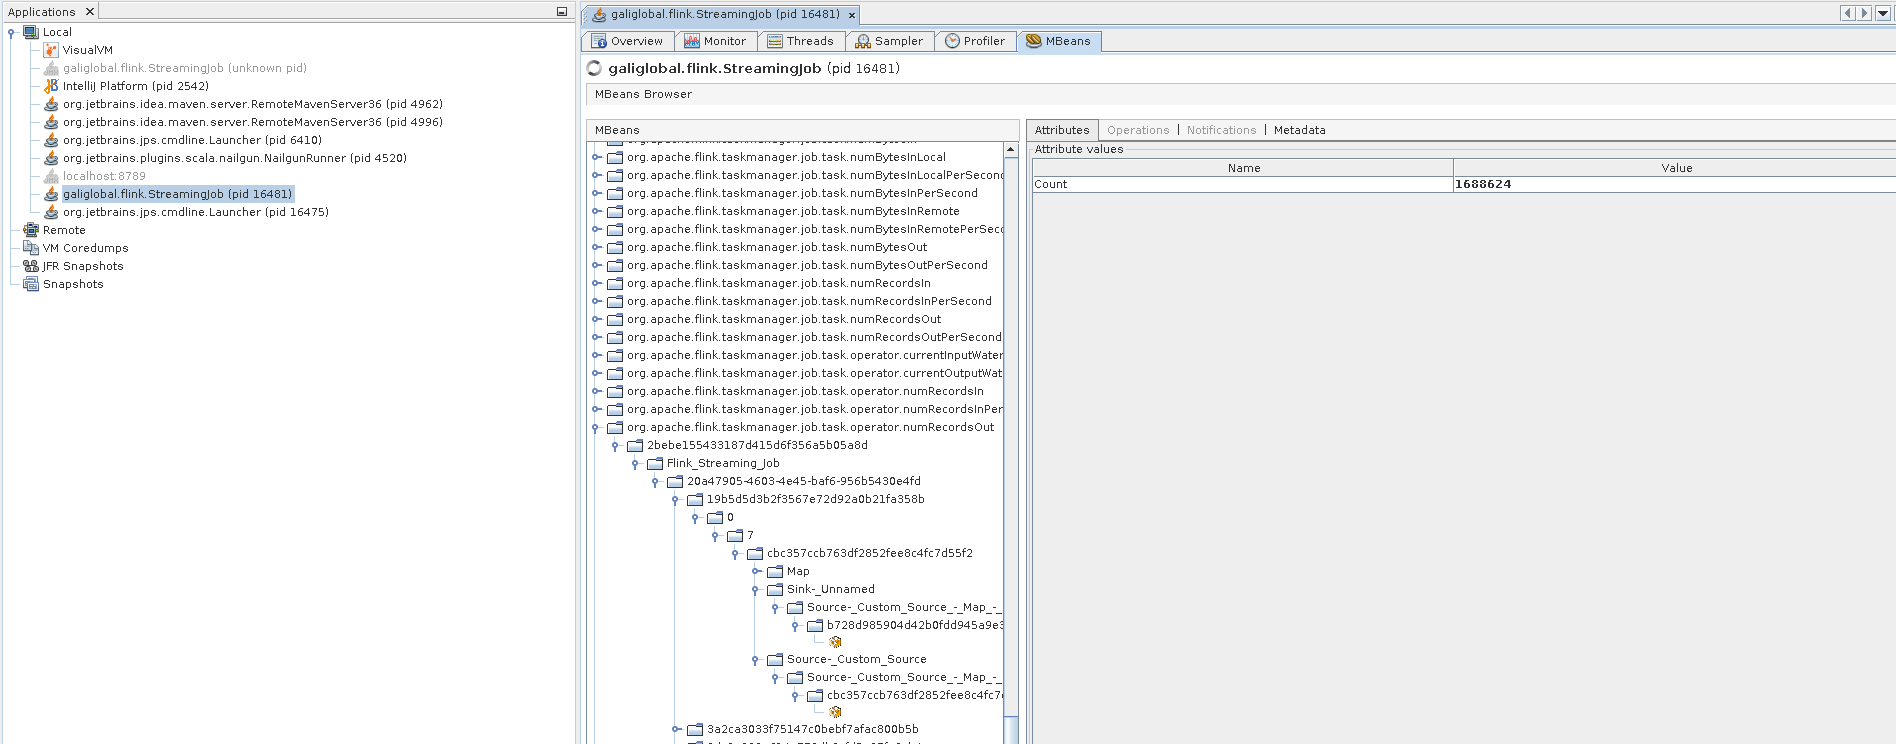Select the 19b5d5d3b2f3567e72d92a0b21fa358b node
Viewport: 1896px width, 744px height.
(x=815, y=500)
